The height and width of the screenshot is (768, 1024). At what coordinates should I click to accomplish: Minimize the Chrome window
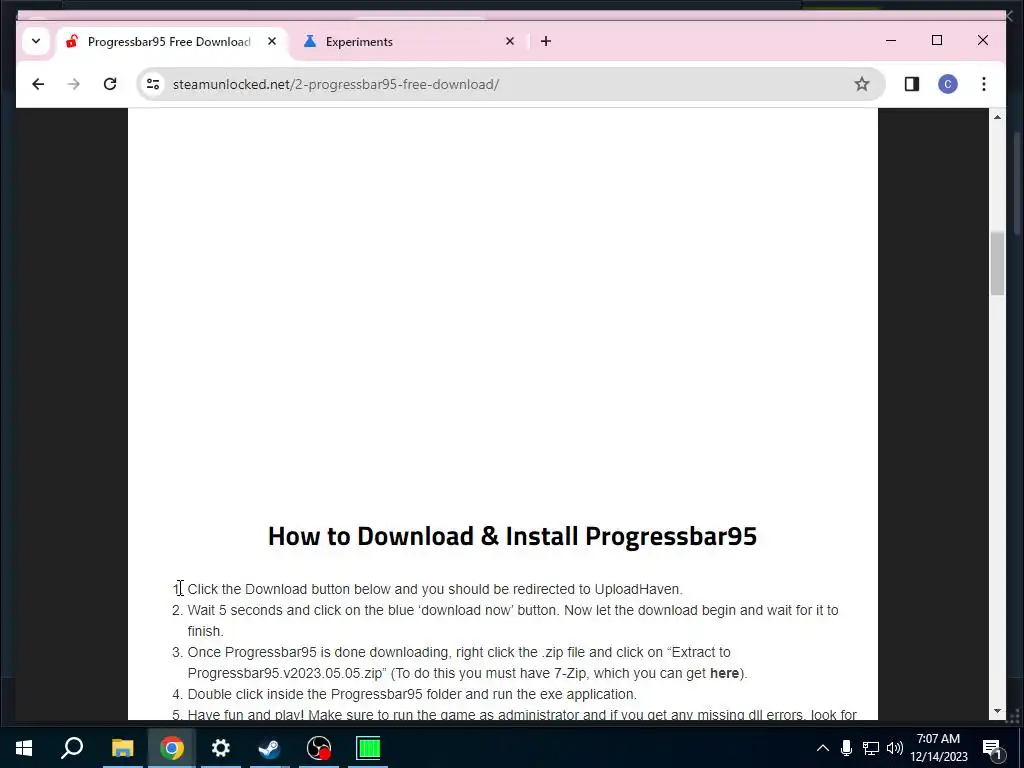(891, 40)
